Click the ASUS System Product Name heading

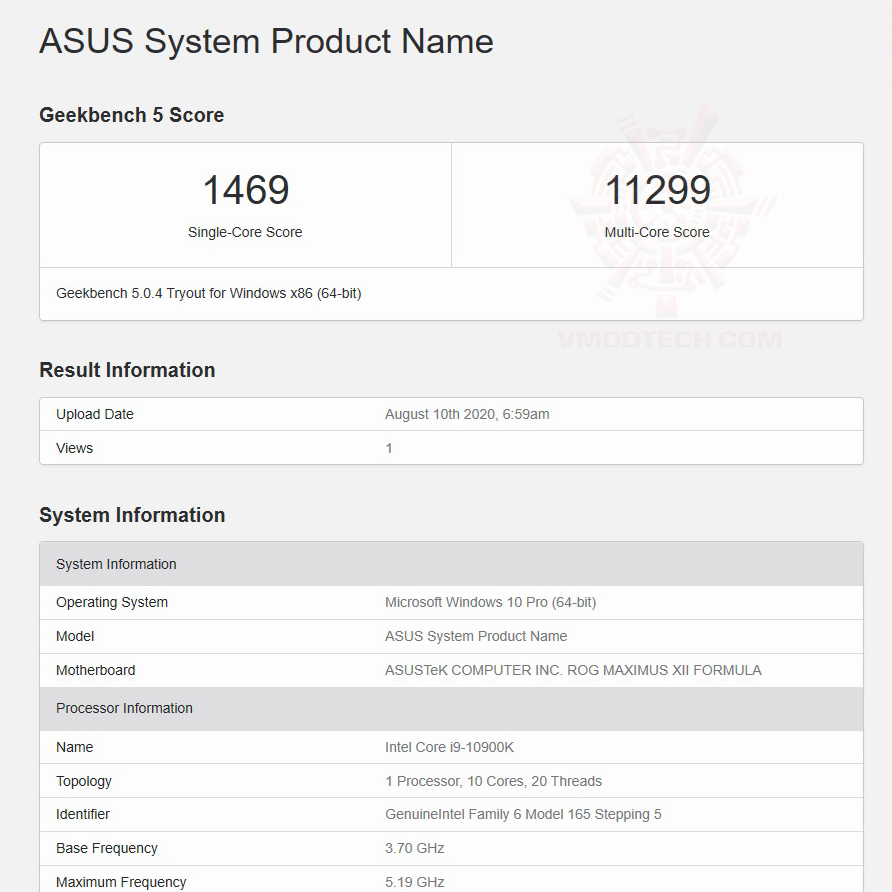click(266, 41)
